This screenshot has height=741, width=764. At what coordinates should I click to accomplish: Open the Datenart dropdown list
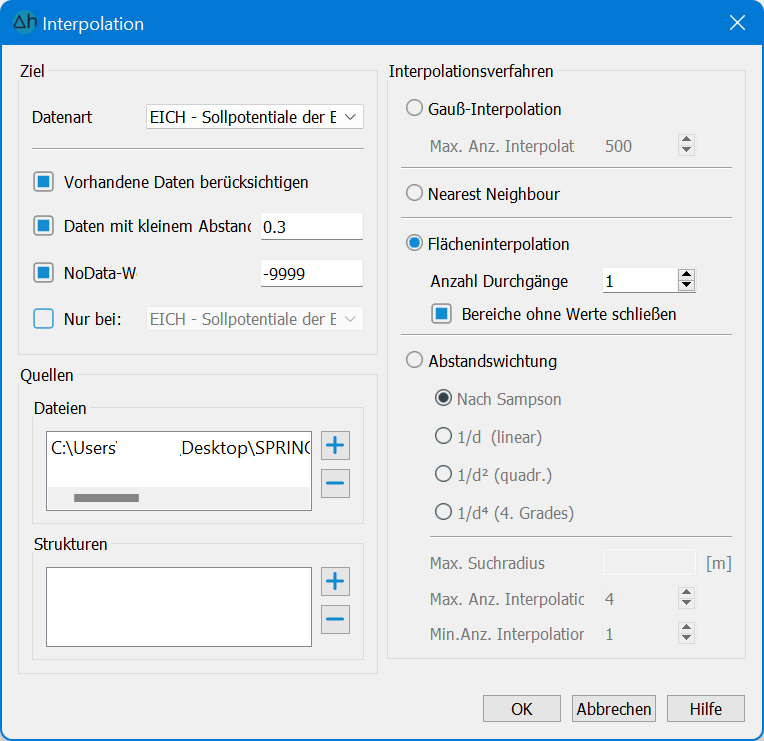(254, 117)
